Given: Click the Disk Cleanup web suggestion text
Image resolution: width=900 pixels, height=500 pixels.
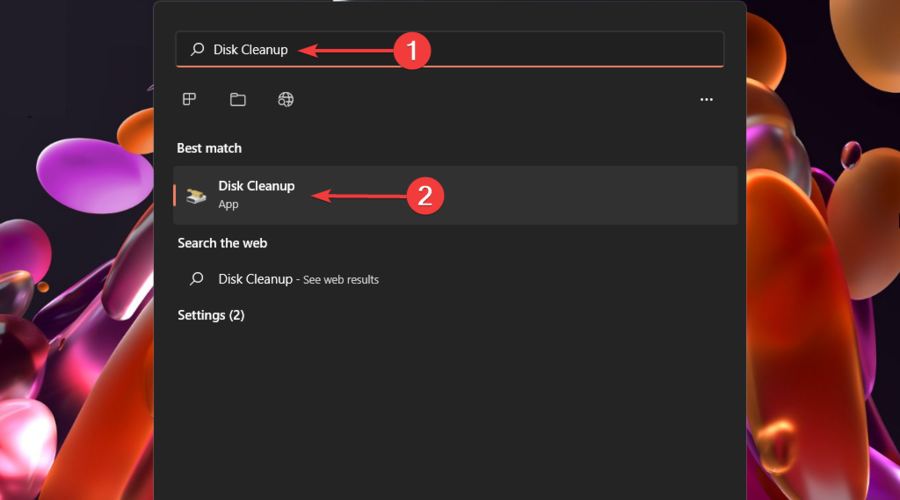Looking at the screenshot, I should (255, 279).
